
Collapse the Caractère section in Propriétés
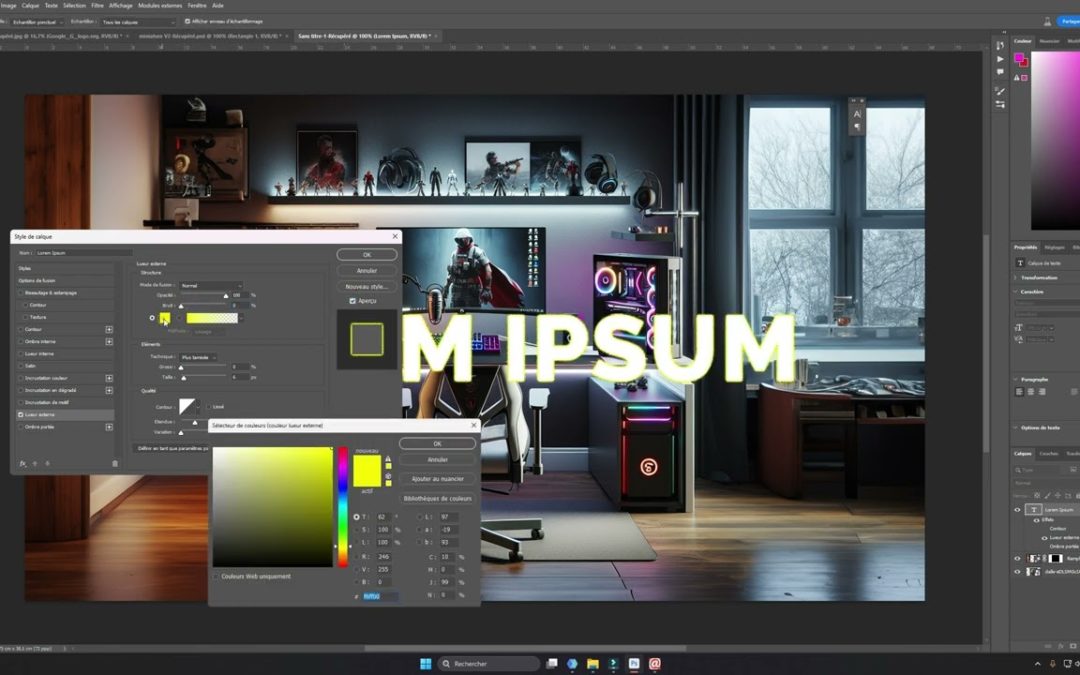pyautogui.click(x=1016, y=292)
